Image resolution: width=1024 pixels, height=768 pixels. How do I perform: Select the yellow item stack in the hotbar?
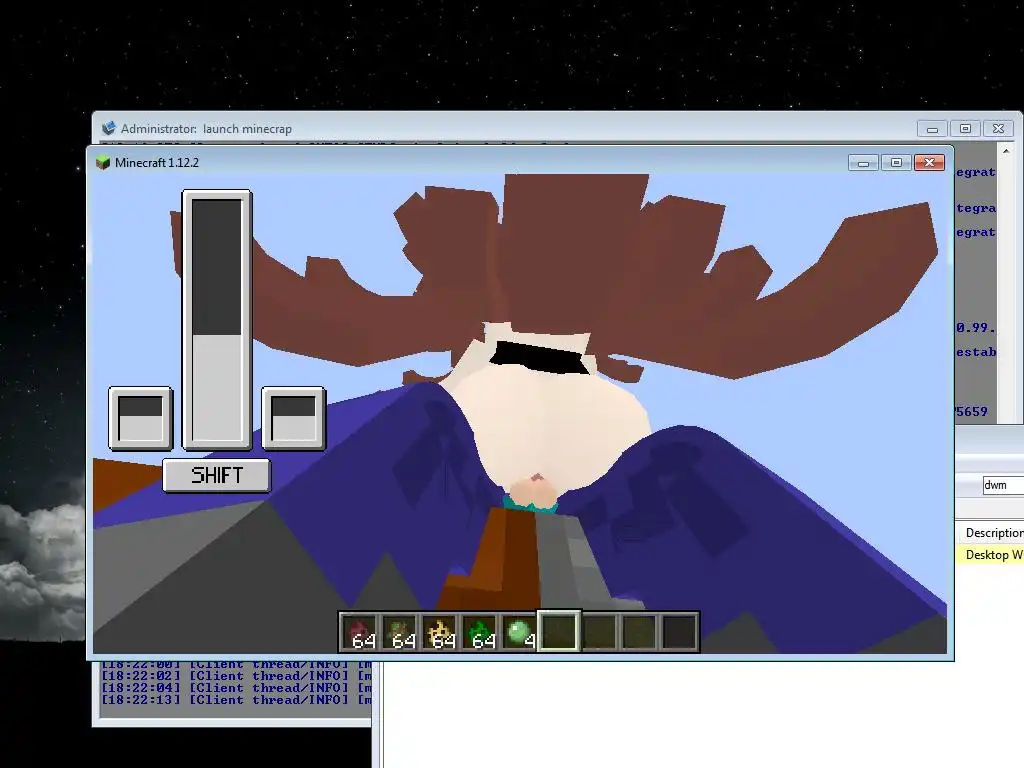(440, 632)
